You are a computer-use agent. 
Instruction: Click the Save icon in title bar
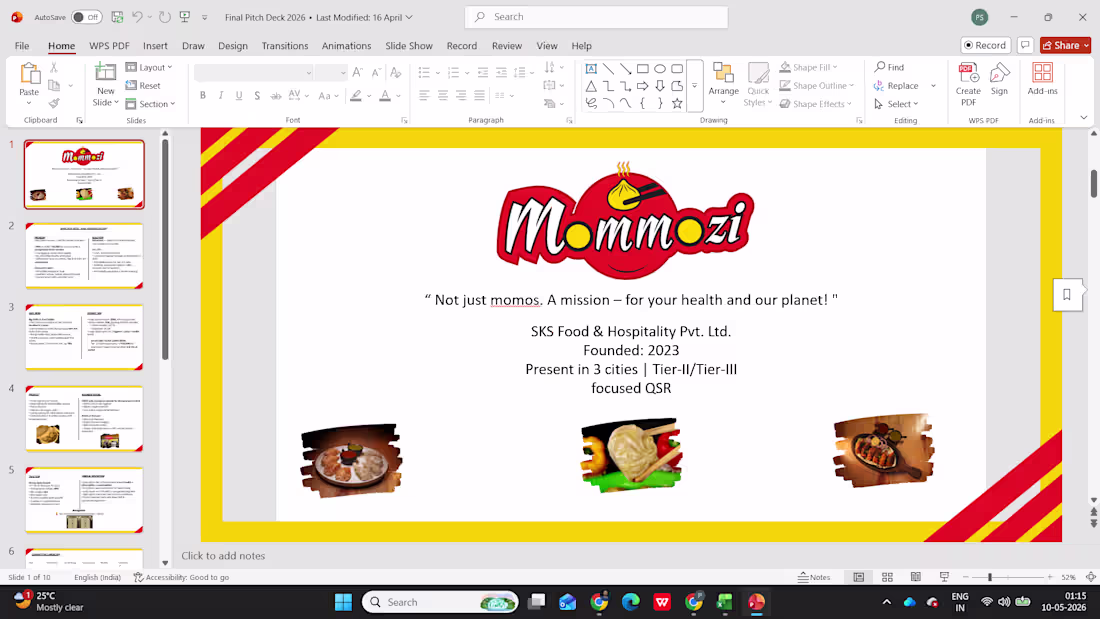click(x=117, y=17)
